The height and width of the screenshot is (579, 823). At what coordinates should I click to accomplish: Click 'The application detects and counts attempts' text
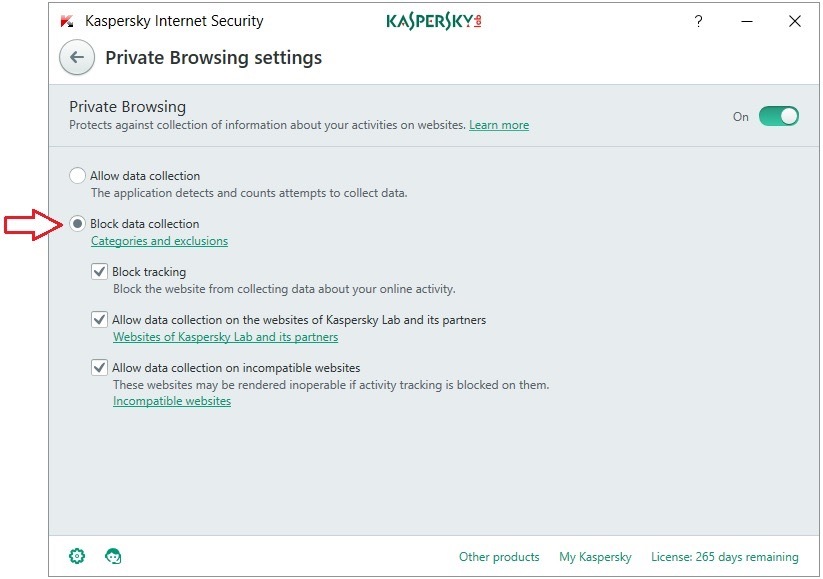[x=249, y=193]
